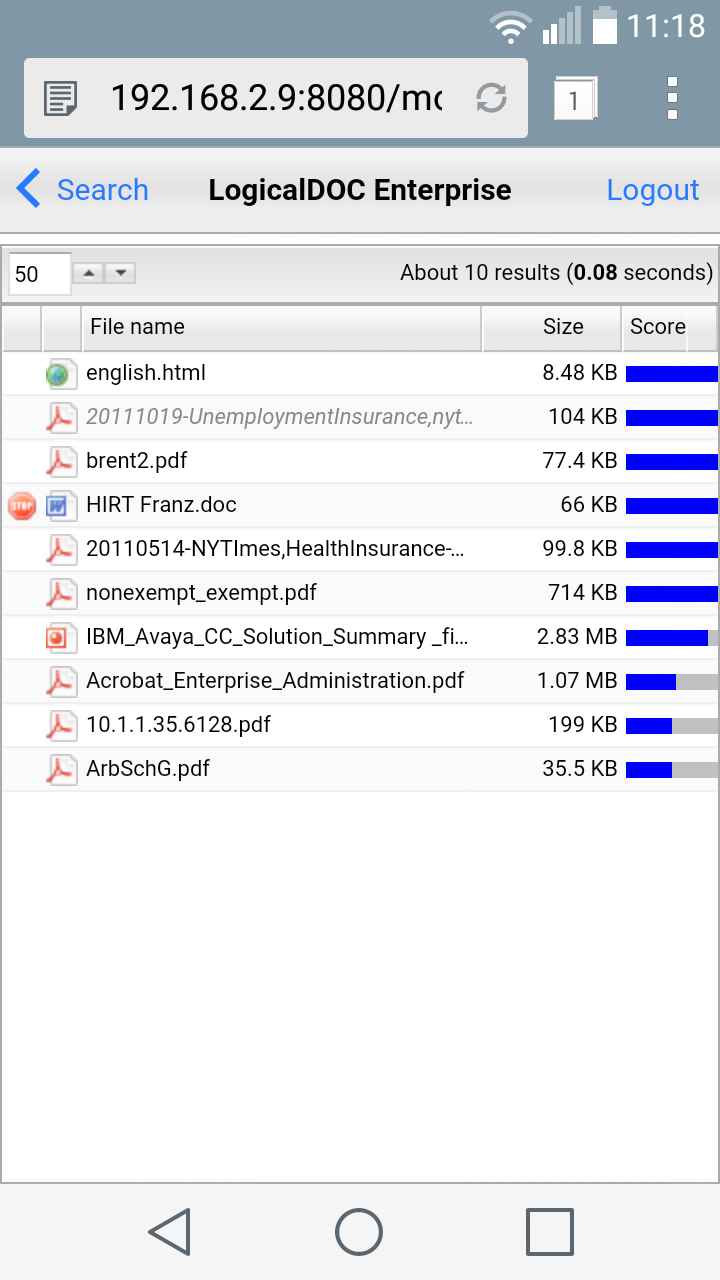Click the 66 KB size cell
This screenshot has width=720, height=1280.
(x=589, y=505)
